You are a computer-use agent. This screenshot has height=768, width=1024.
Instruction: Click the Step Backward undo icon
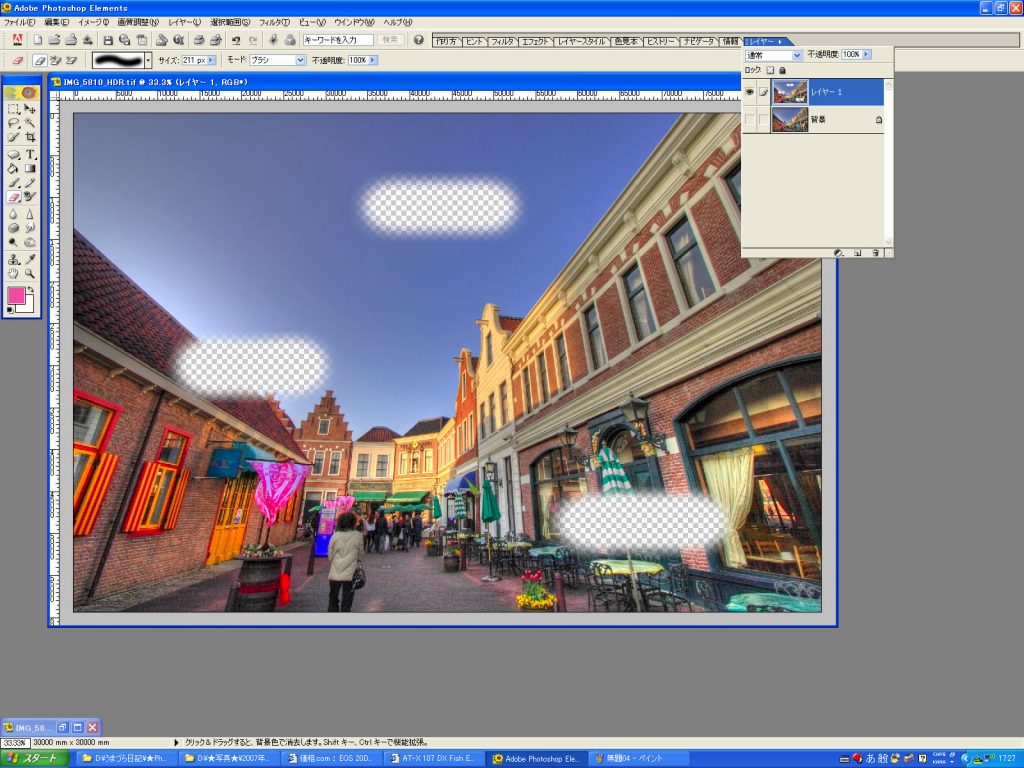(236, 40)
